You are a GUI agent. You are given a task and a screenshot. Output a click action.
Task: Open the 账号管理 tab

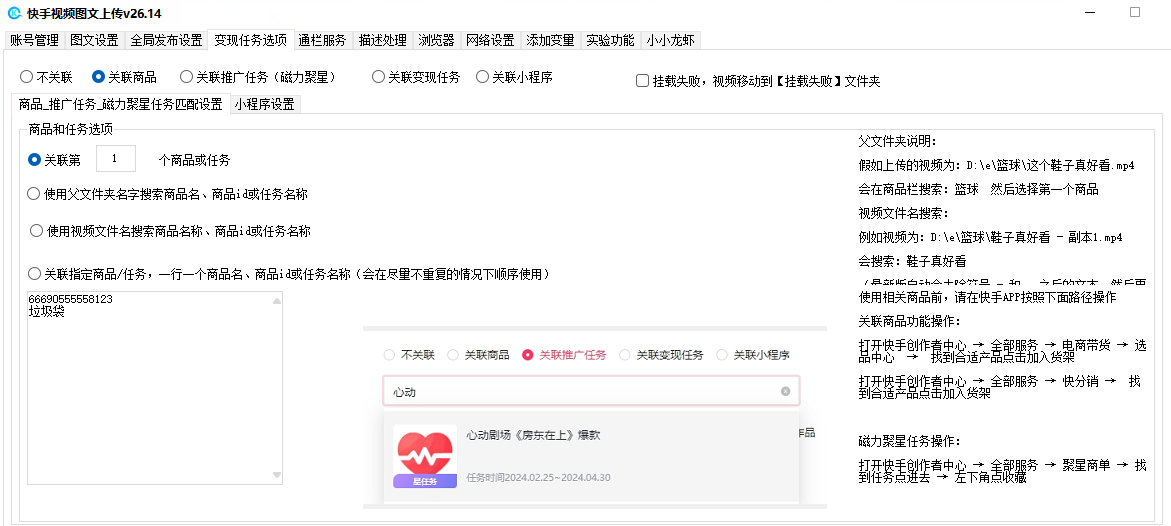(34, 40)
